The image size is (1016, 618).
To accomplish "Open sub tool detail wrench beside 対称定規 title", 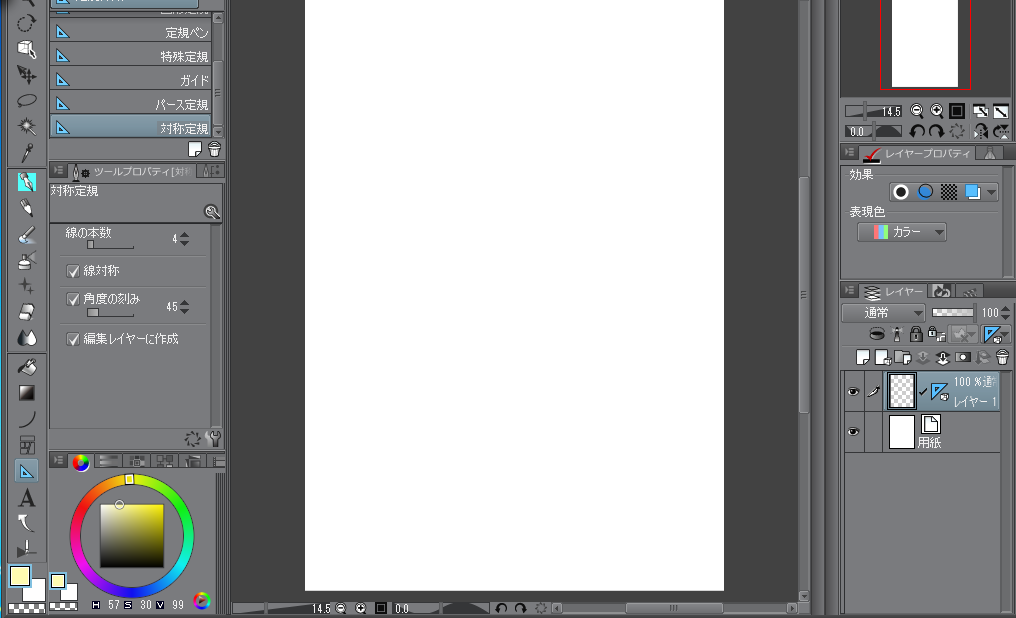I will 212,212.
